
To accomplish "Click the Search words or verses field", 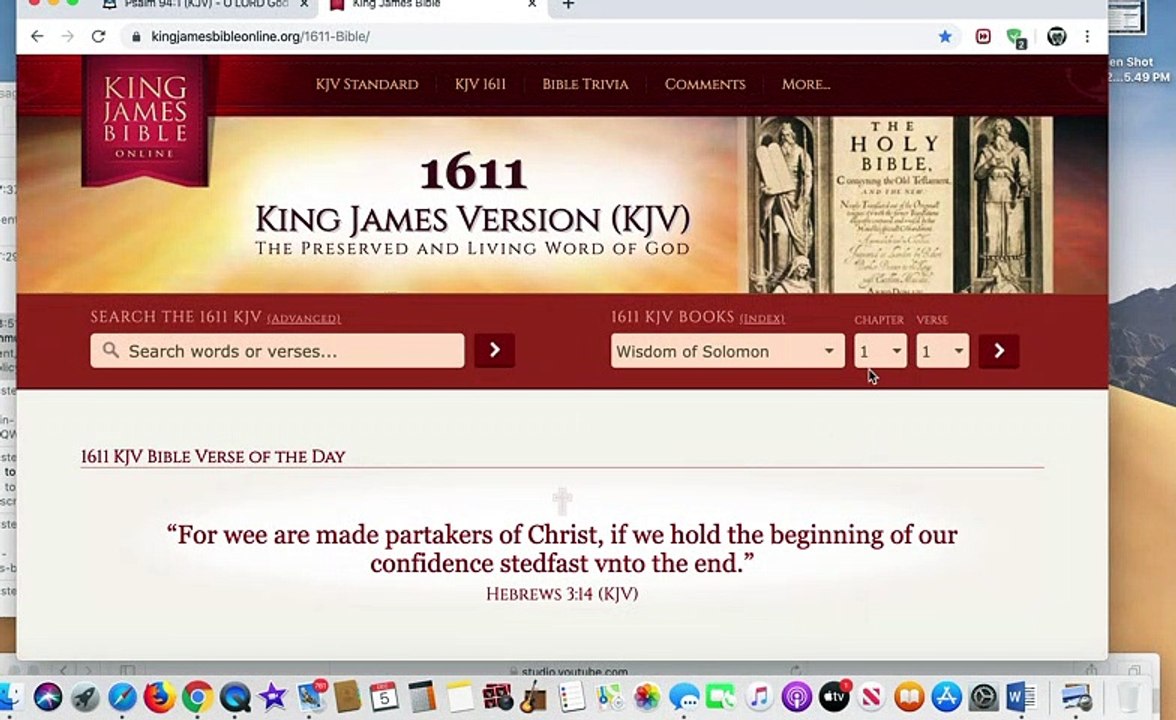I will click(277, 351).
